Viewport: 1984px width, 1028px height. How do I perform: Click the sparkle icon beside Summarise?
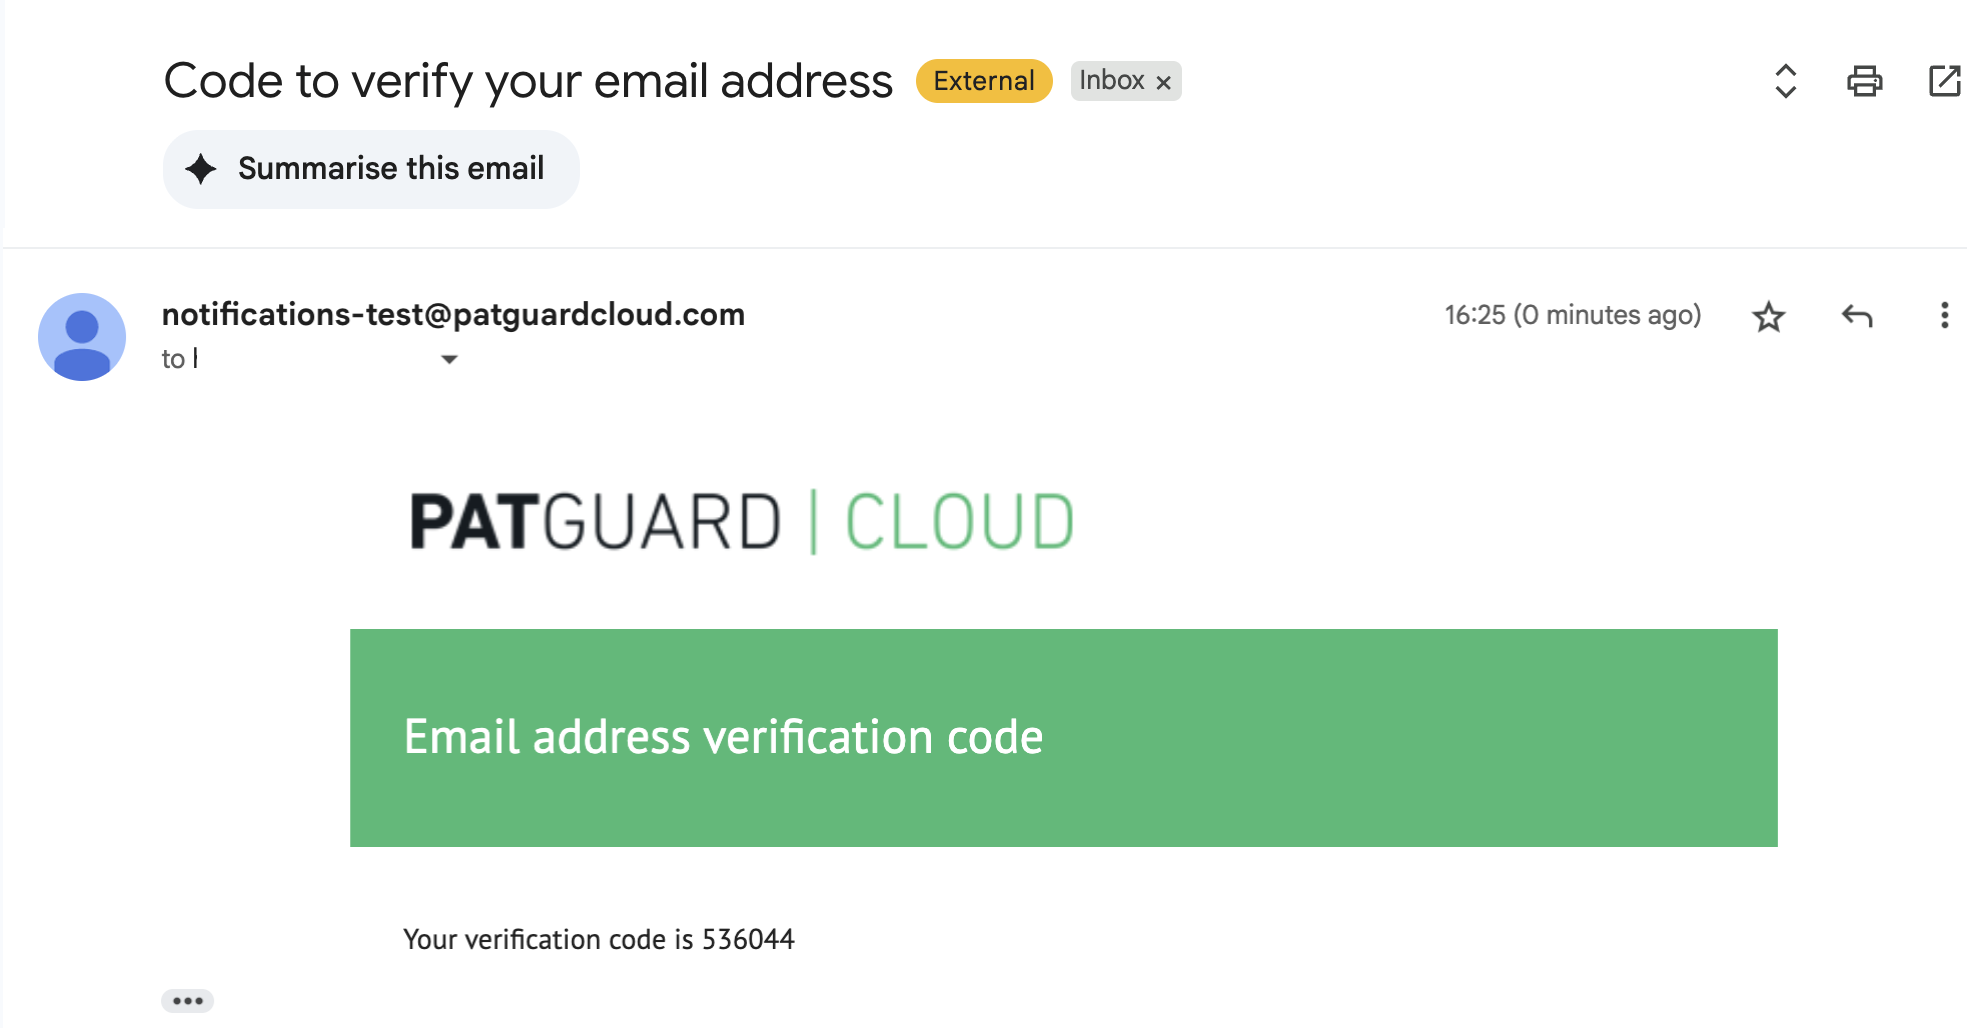[x=201, y=169]
